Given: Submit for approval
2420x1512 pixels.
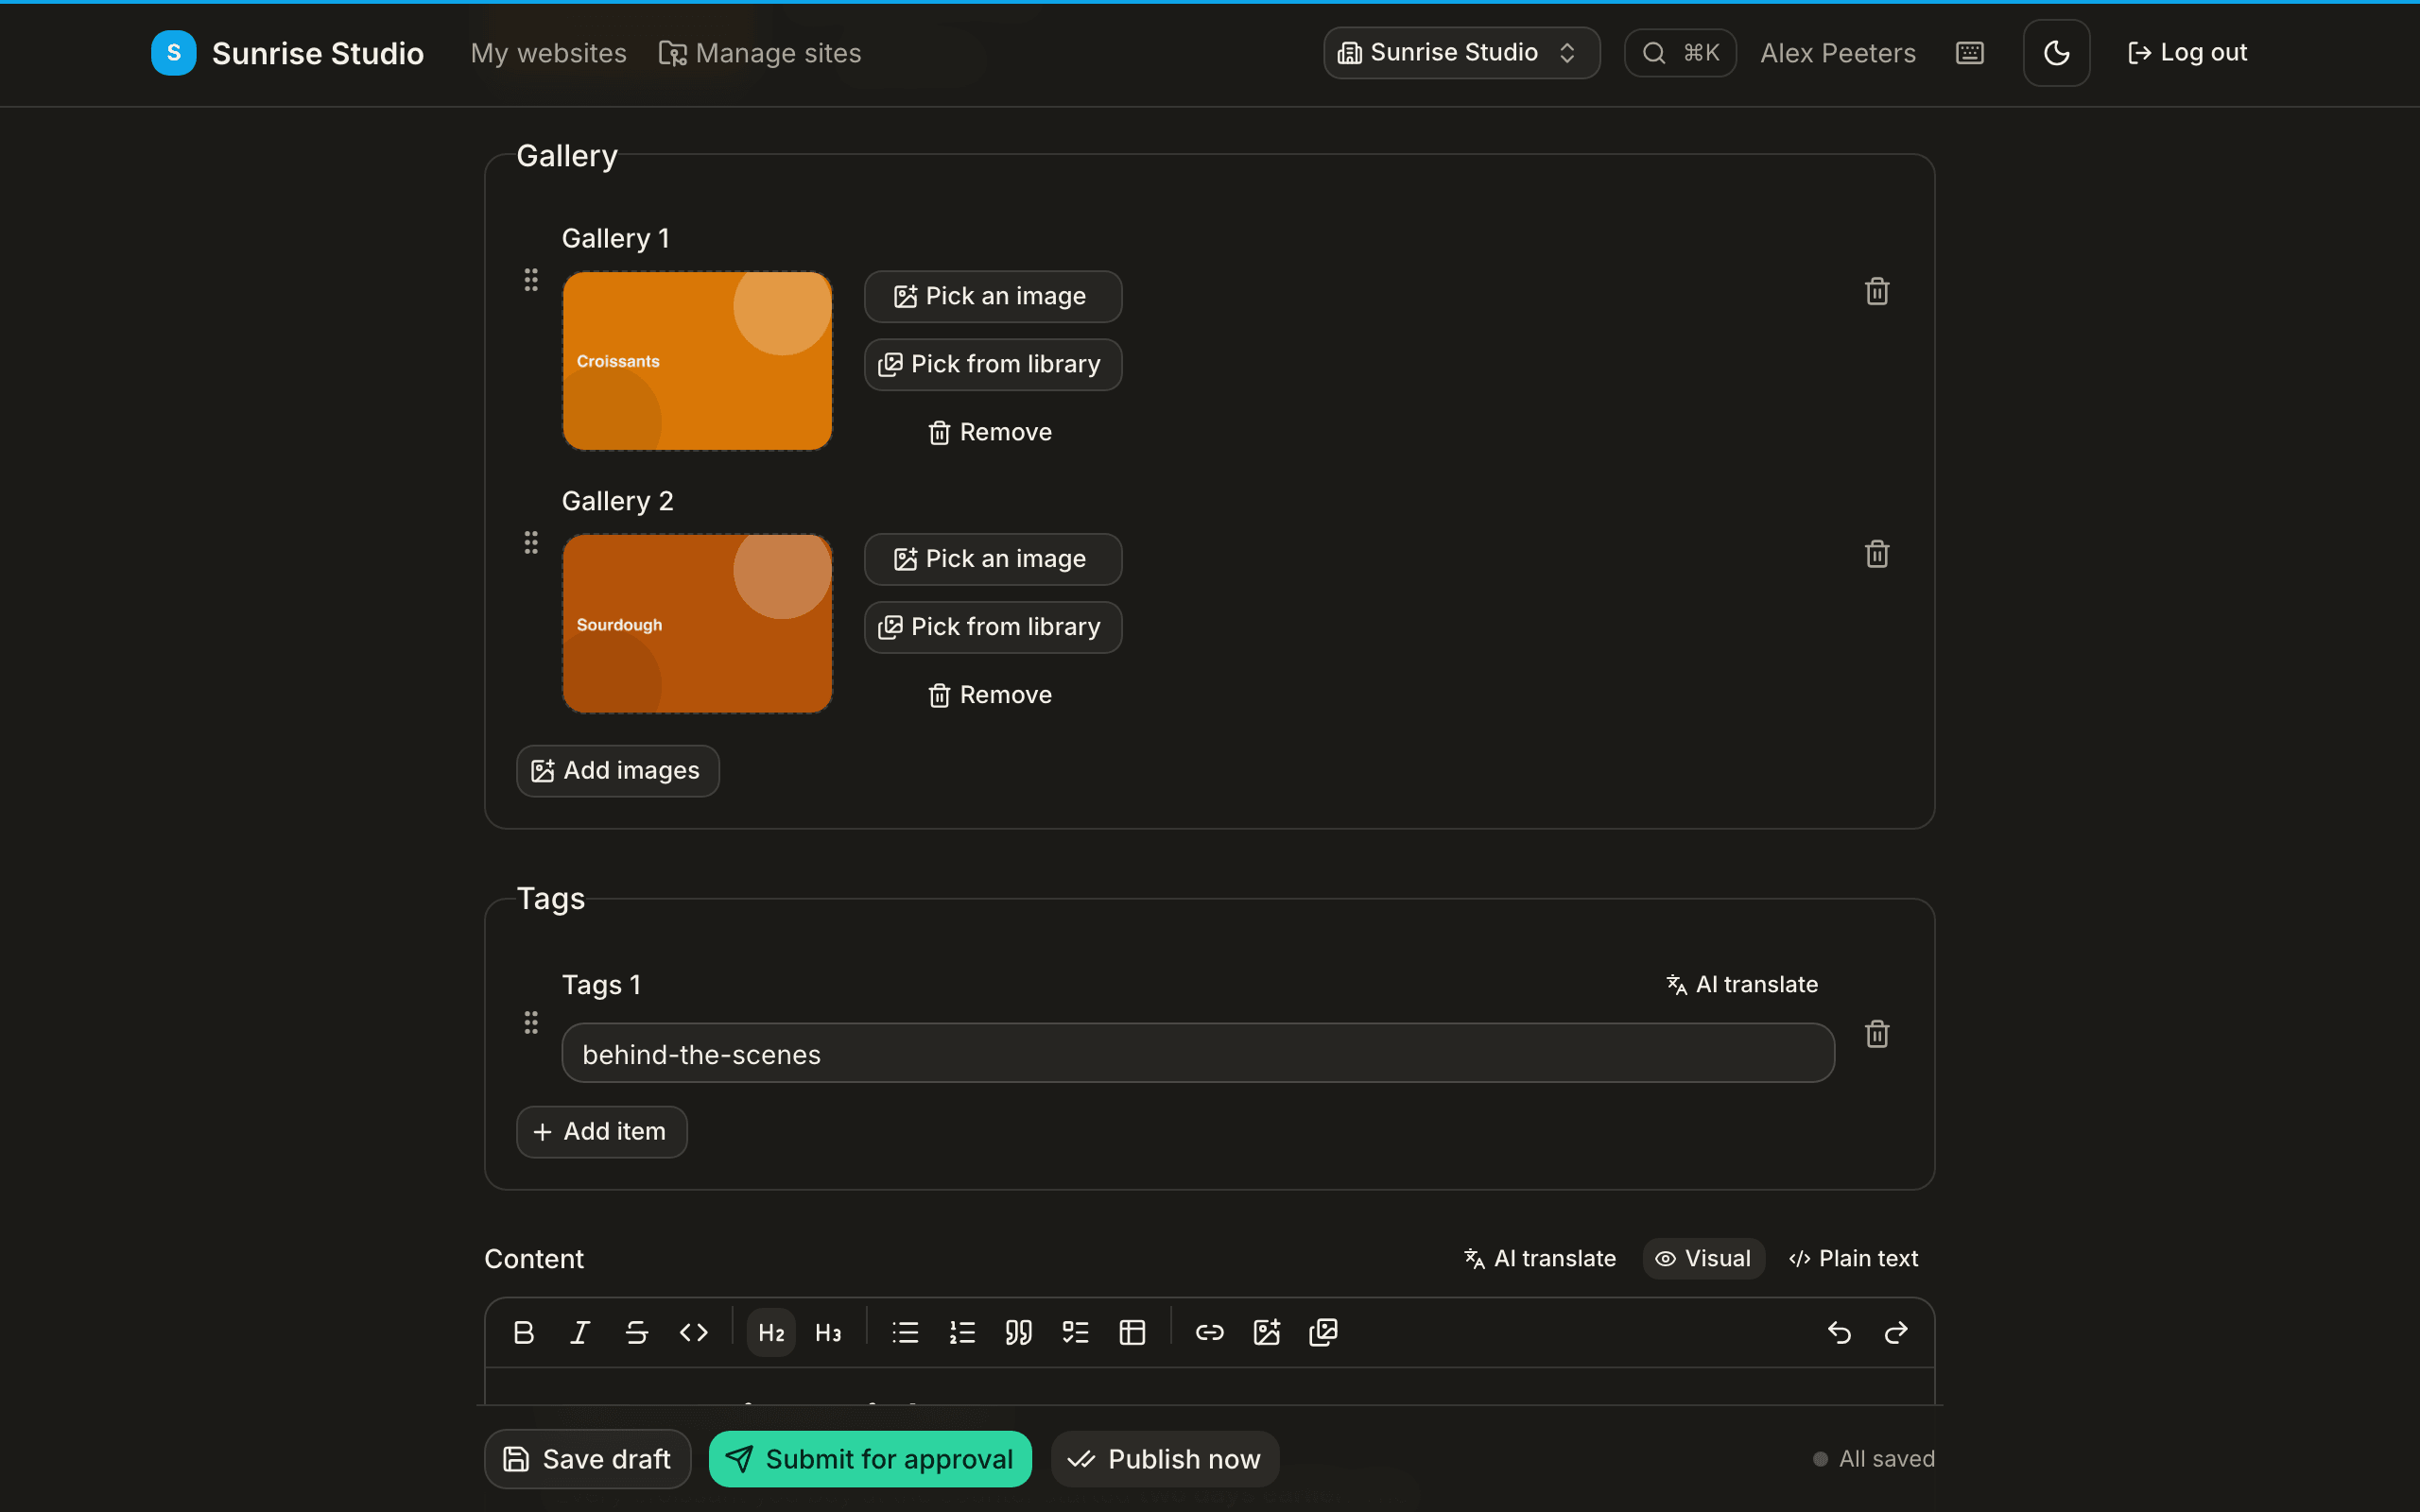Looking at the screenshot, I should click(x=870, y=1459).
